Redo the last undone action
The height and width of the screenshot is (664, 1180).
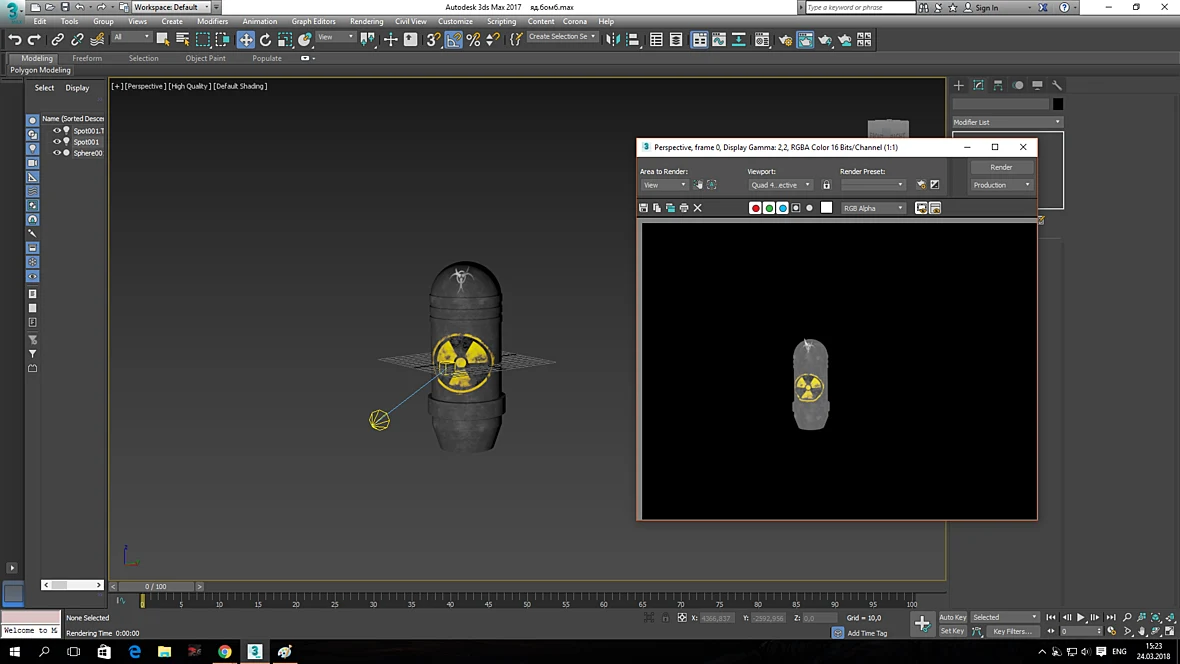coord(34,39)
